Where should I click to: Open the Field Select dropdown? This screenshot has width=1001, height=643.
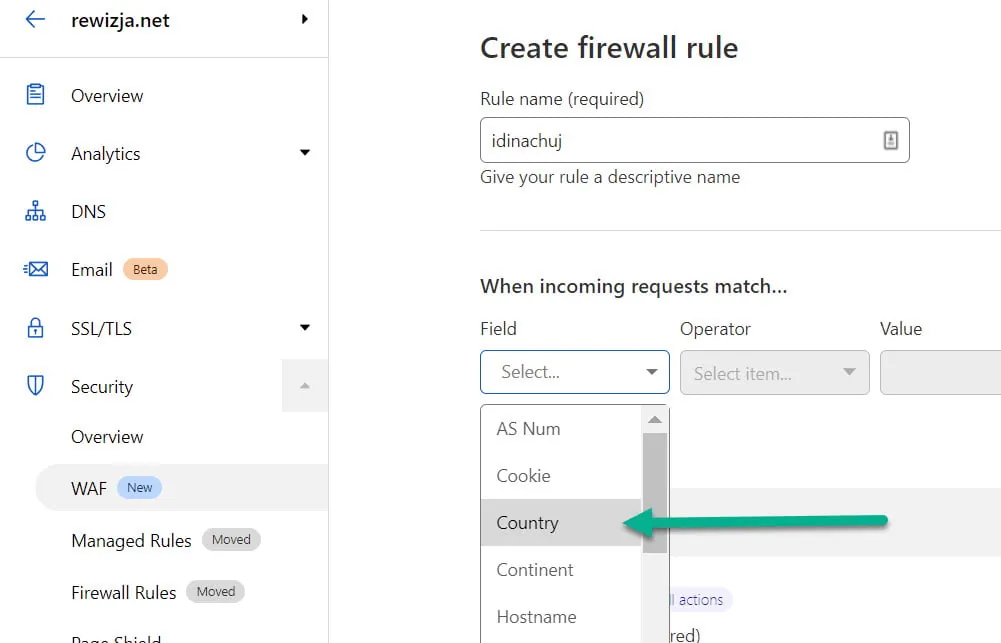click(575, 372)
